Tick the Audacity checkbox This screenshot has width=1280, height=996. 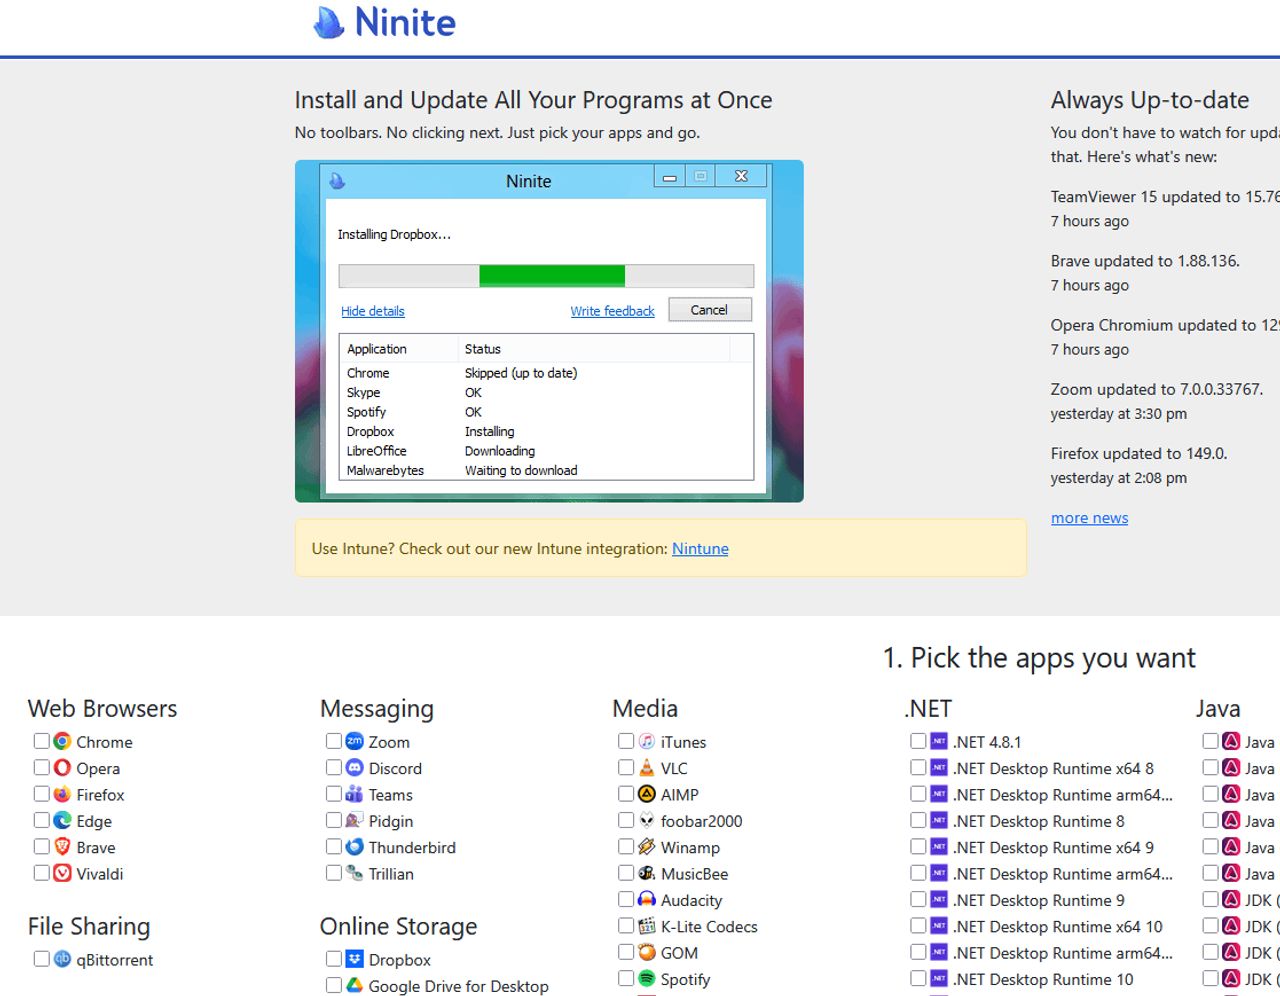coord(626,899)
